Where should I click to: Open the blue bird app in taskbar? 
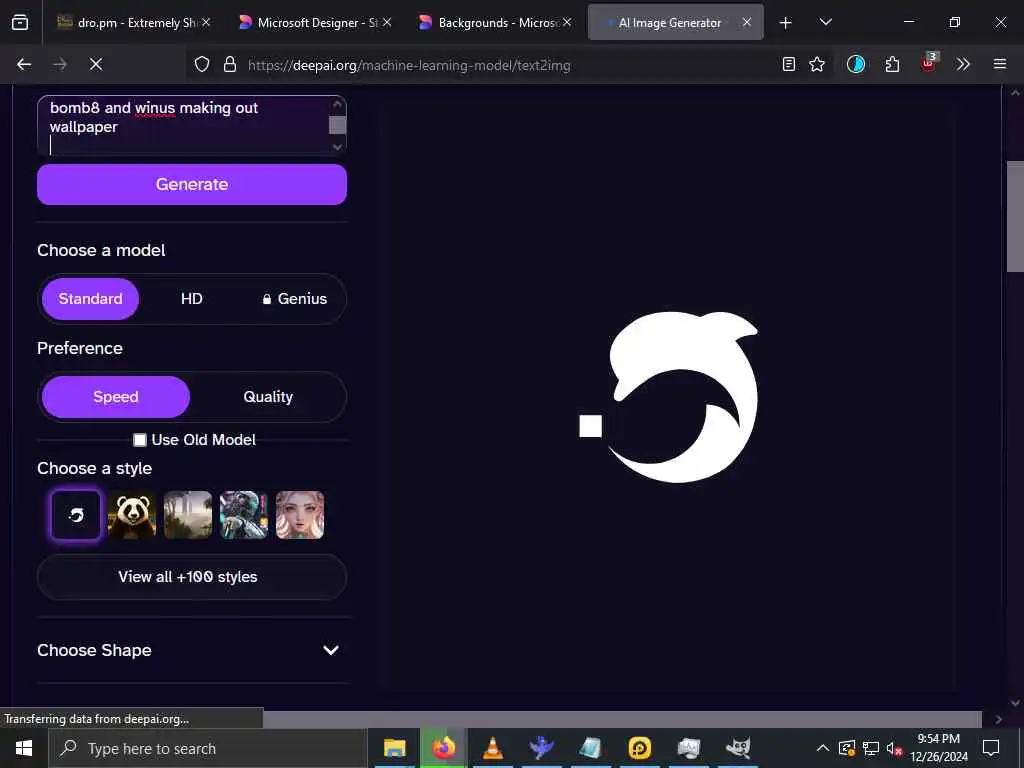(541, 748)
